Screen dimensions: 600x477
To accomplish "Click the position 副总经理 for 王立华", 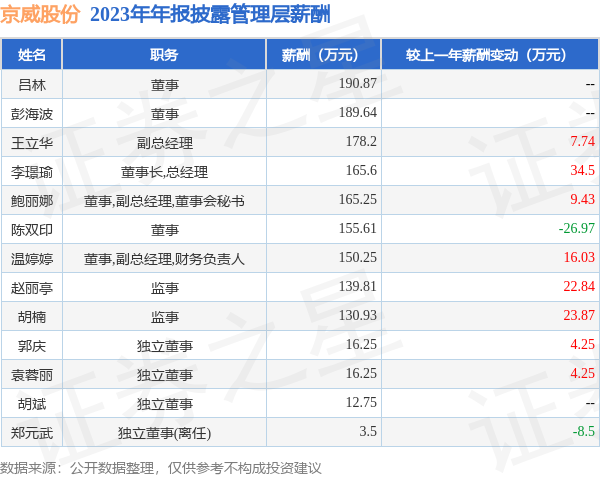I will (x=165, y=143).
